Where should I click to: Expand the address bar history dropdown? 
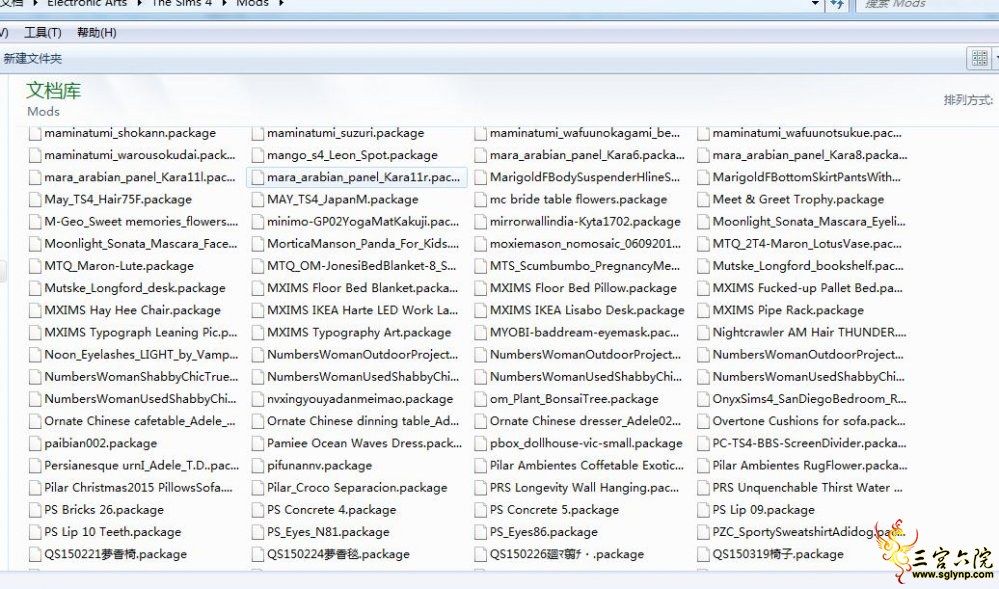click(x=815, y=4)
